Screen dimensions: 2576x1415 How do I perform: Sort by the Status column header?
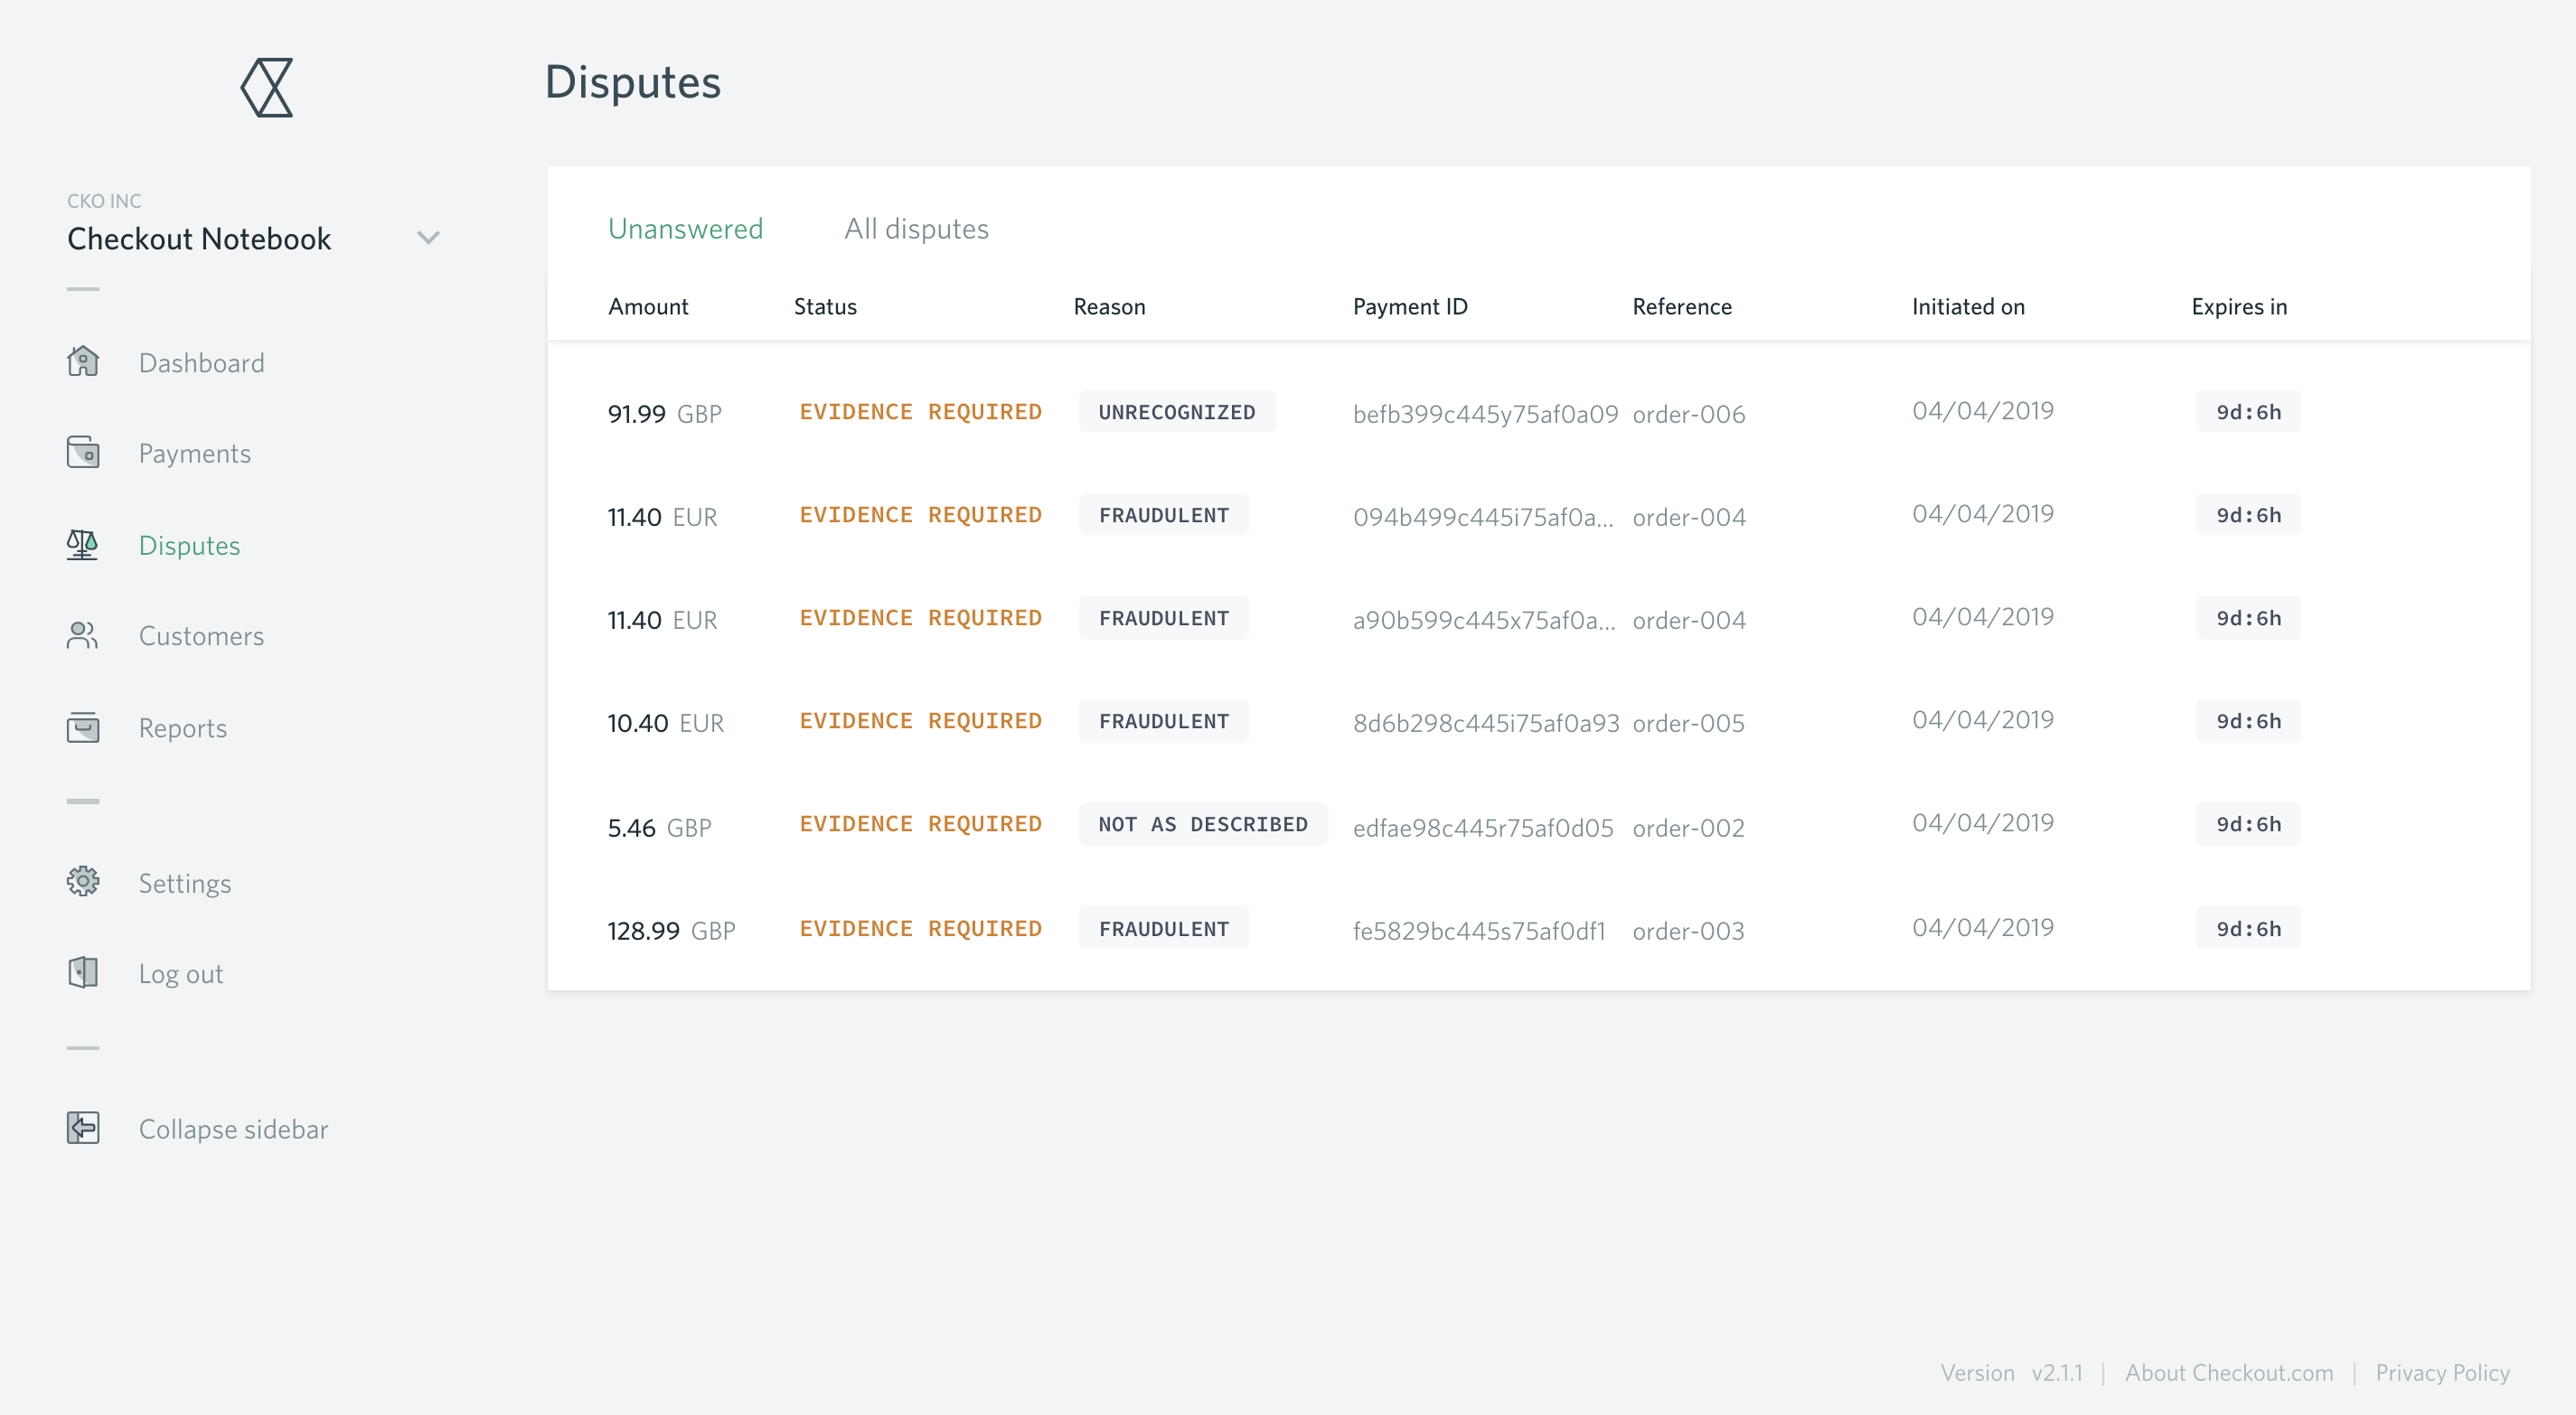pos(825,306)
